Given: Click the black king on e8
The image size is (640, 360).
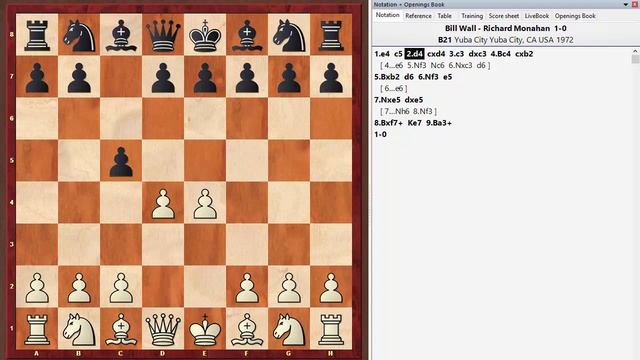Looking at the screenshot, I should (x=205, y=35).
